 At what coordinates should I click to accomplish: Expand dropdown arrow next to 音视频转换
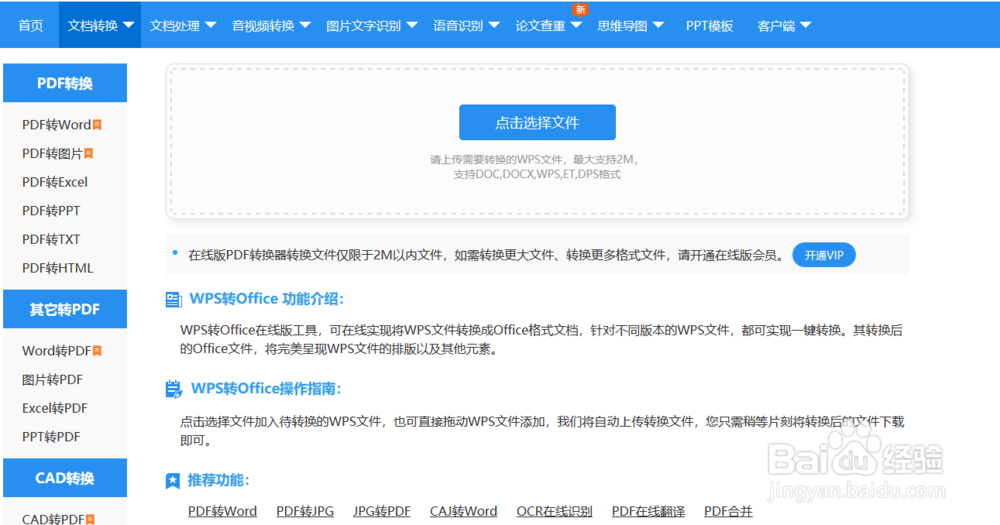305,26
